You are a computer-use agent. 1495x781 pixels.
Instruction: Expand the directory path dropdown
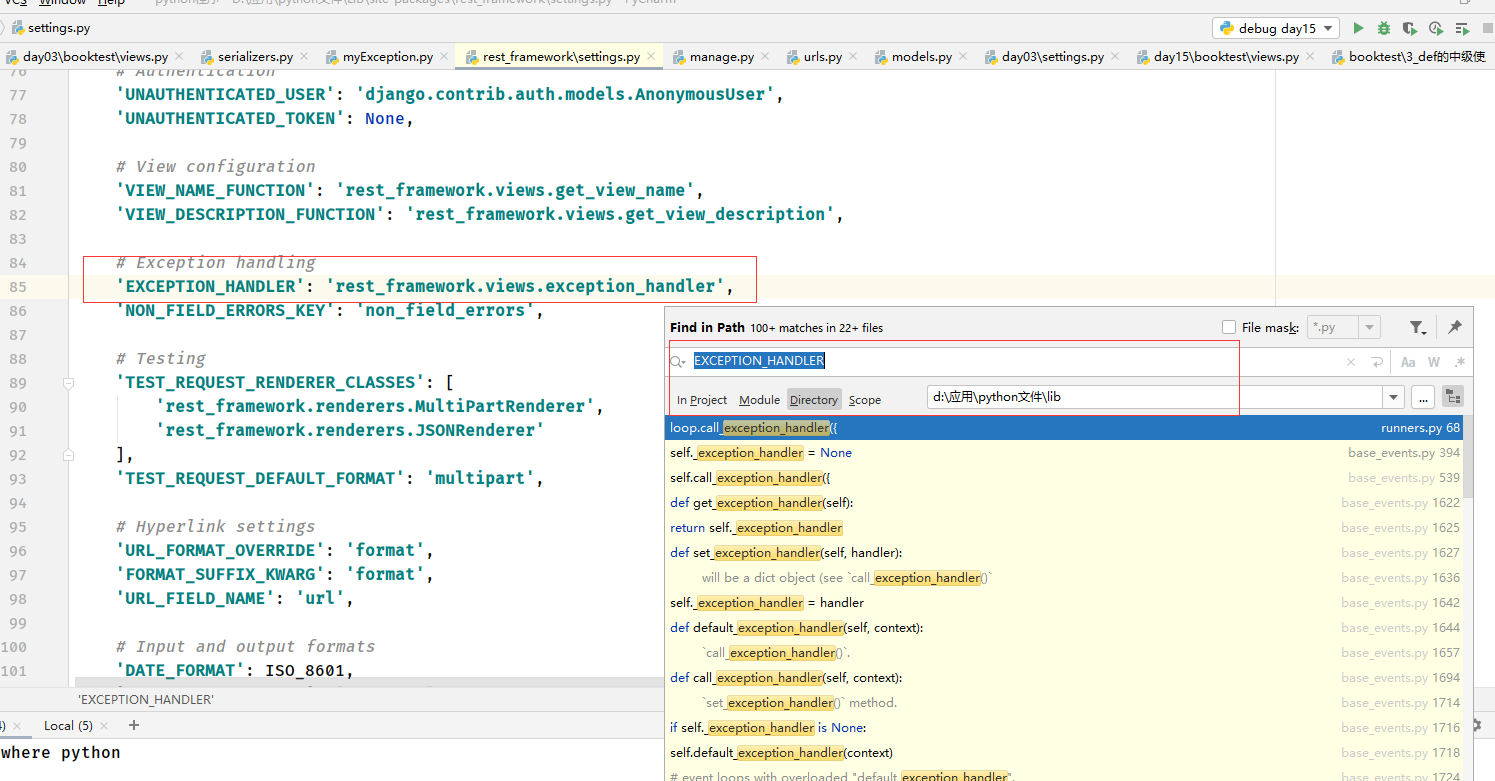(1394, 398)
